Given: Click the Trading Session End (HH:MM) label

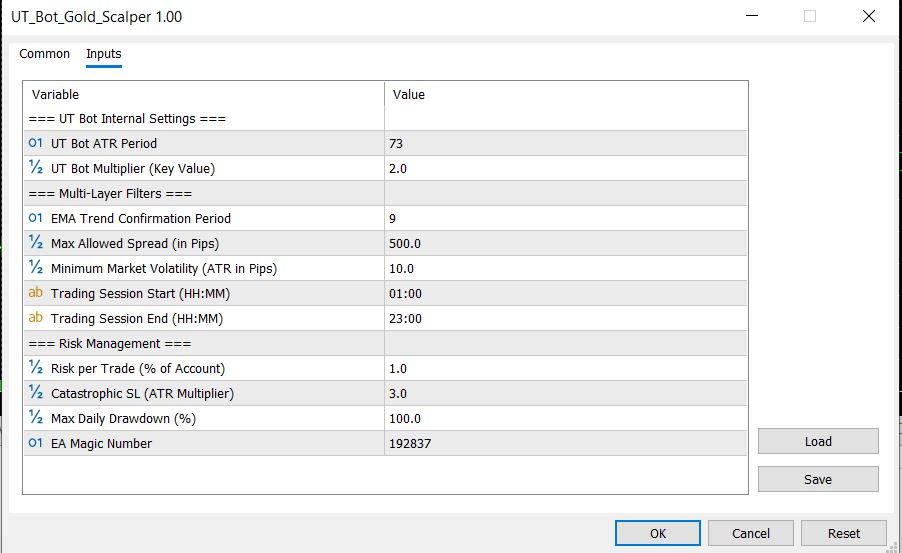Looking at the screenshot, I should click(x=137, y=318).
